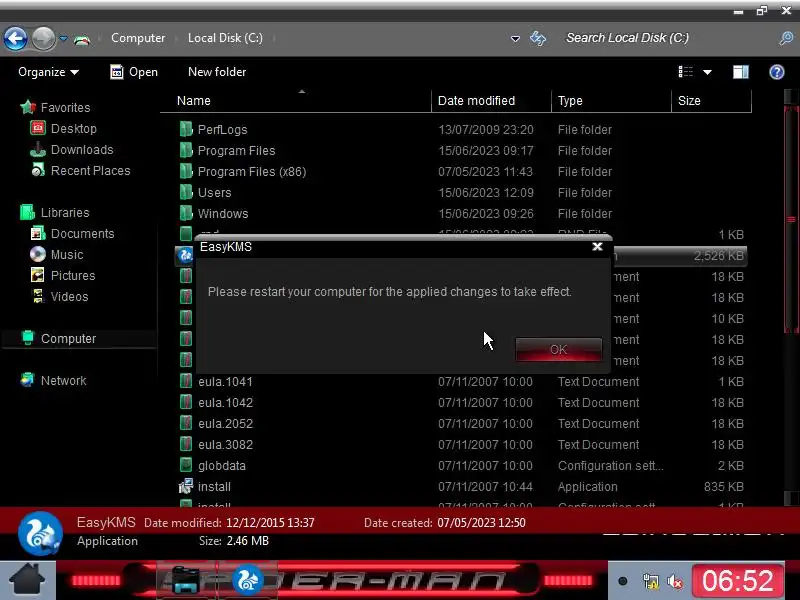Click the Network globe icon
800x600 pixels.
(28, 380)
